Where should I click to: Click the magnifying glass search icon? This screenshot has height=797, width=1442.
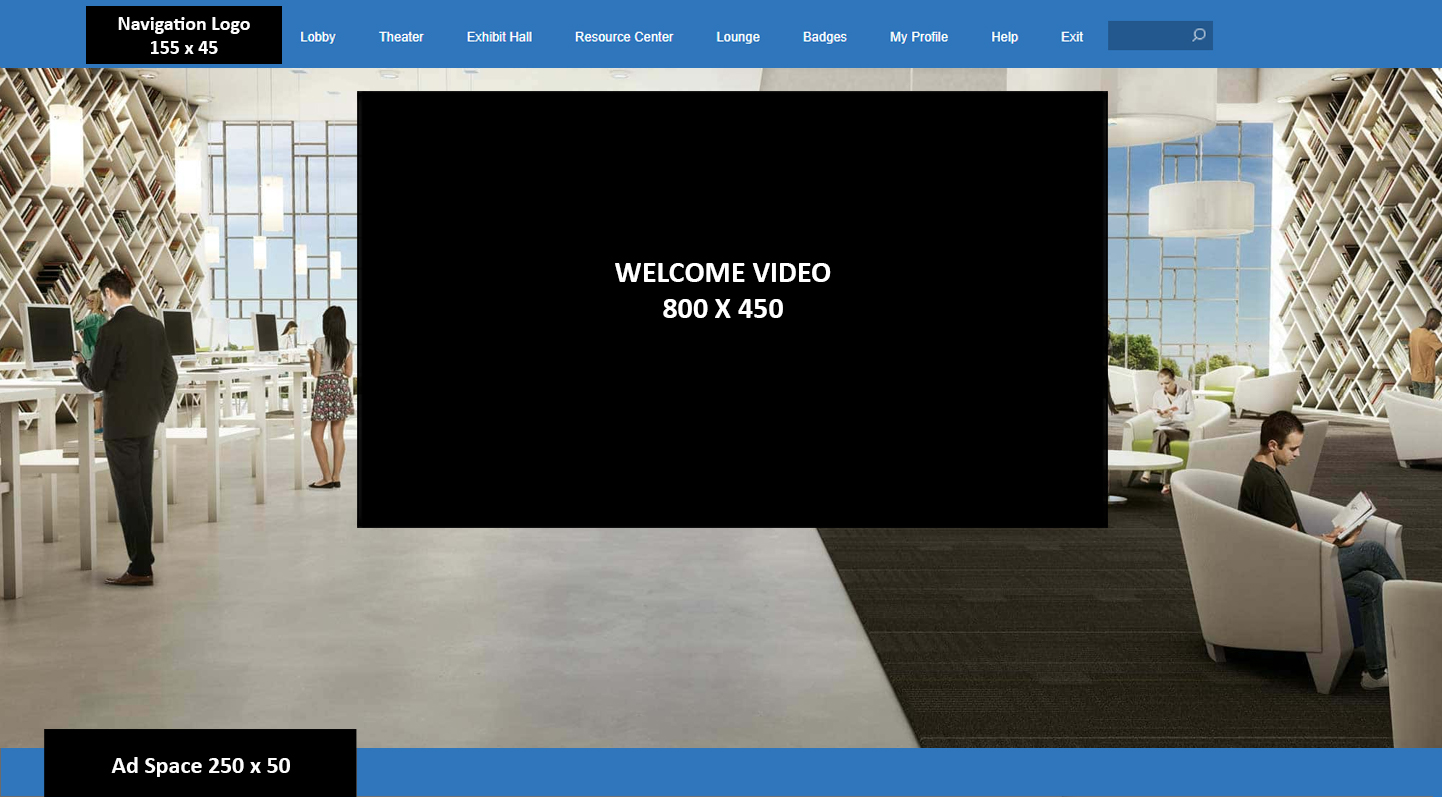pos(1199,36)
